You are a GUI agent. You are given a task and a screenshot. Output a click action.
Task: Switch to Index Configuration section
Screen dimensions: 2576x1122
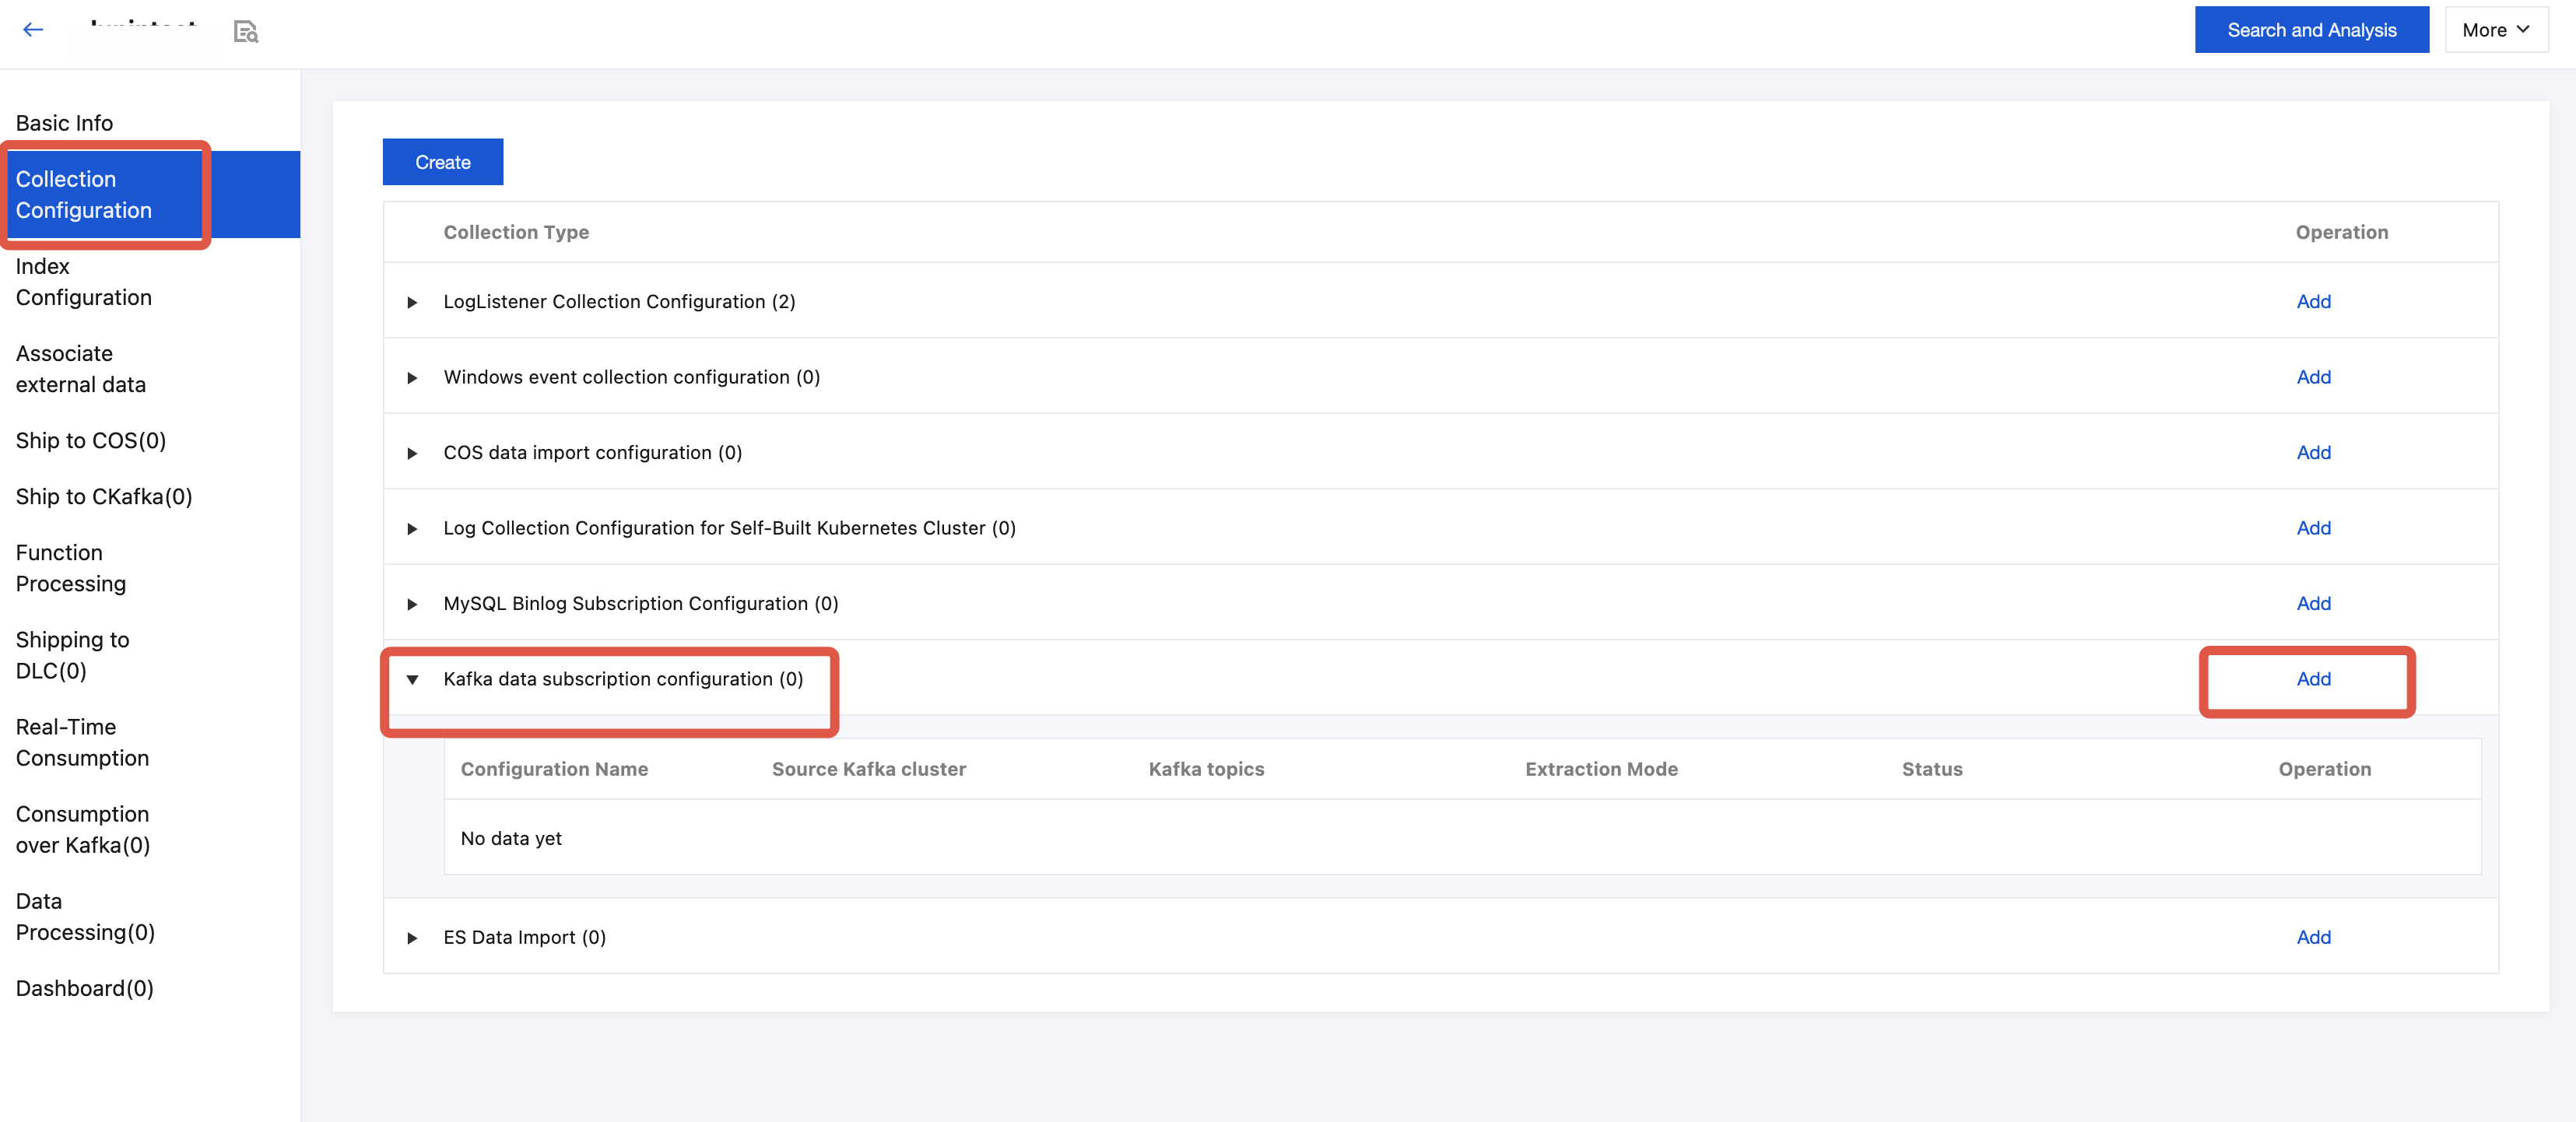click(x=83, y=282)
